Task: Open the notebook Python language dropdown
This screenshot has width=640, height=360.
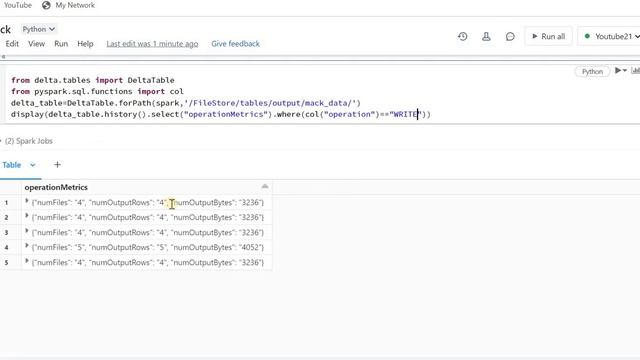Action: (38, 29)
